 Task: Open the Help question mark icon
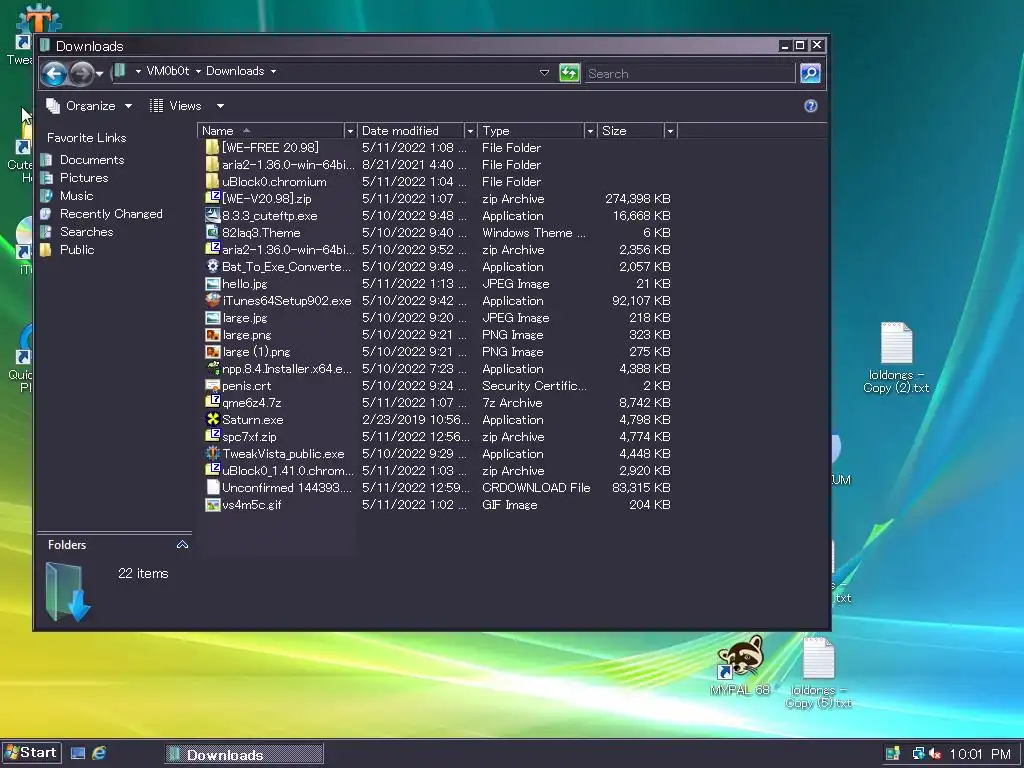810,106
